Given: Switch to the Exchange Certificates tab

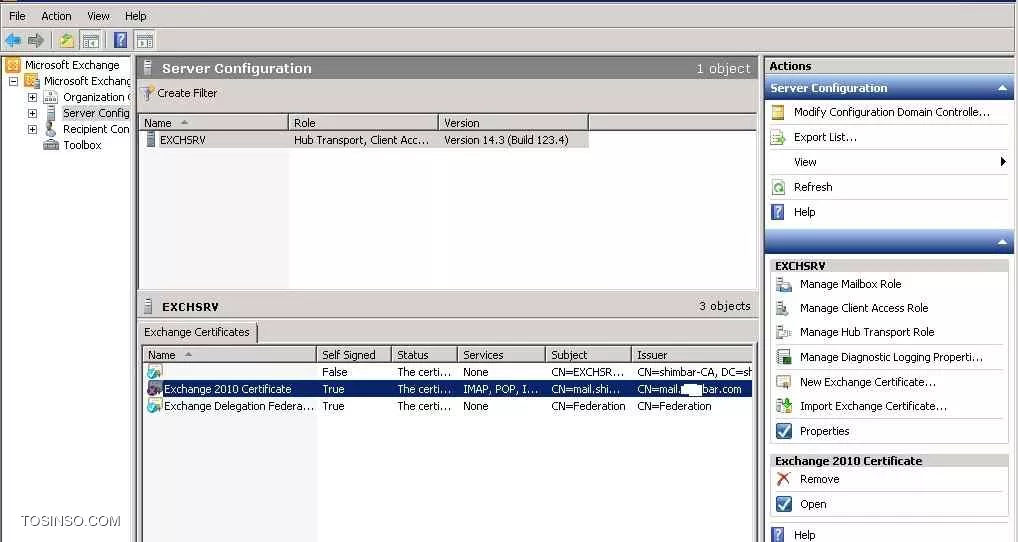Looking at the screenshot, I should [197, 332].
